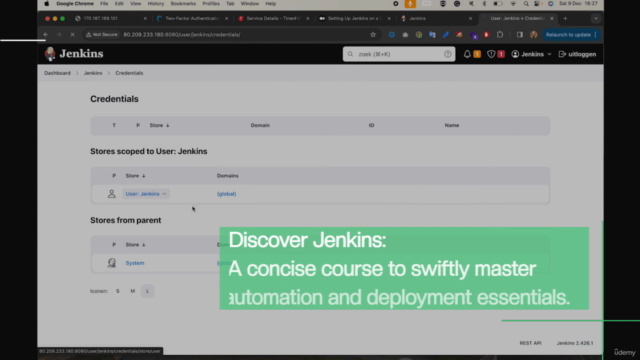Click the System store Jenkins icon
Image resolution: width=640 pixels, height=360 pixels.
tap(111, 263)
